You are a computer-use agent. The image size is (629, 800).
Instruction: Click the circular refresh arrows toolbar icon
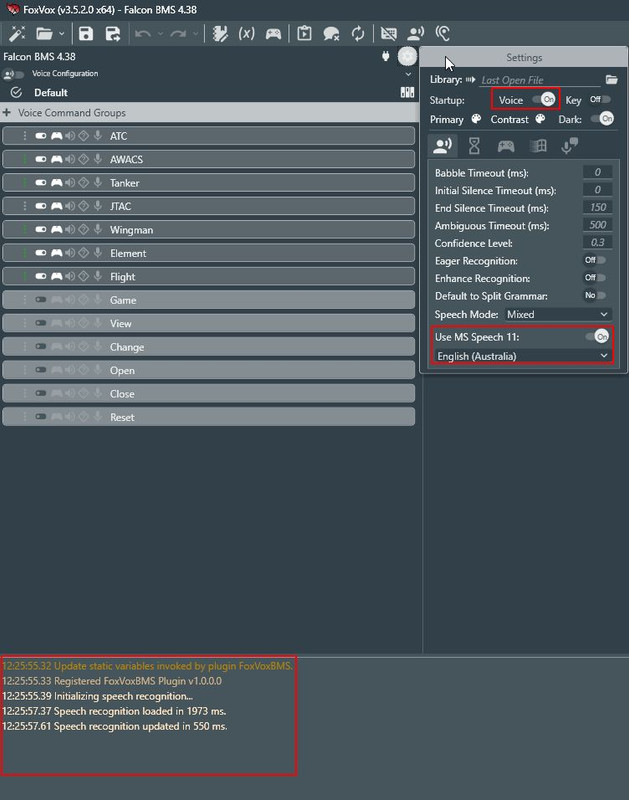pyautogui.click(x=358, y=34)
